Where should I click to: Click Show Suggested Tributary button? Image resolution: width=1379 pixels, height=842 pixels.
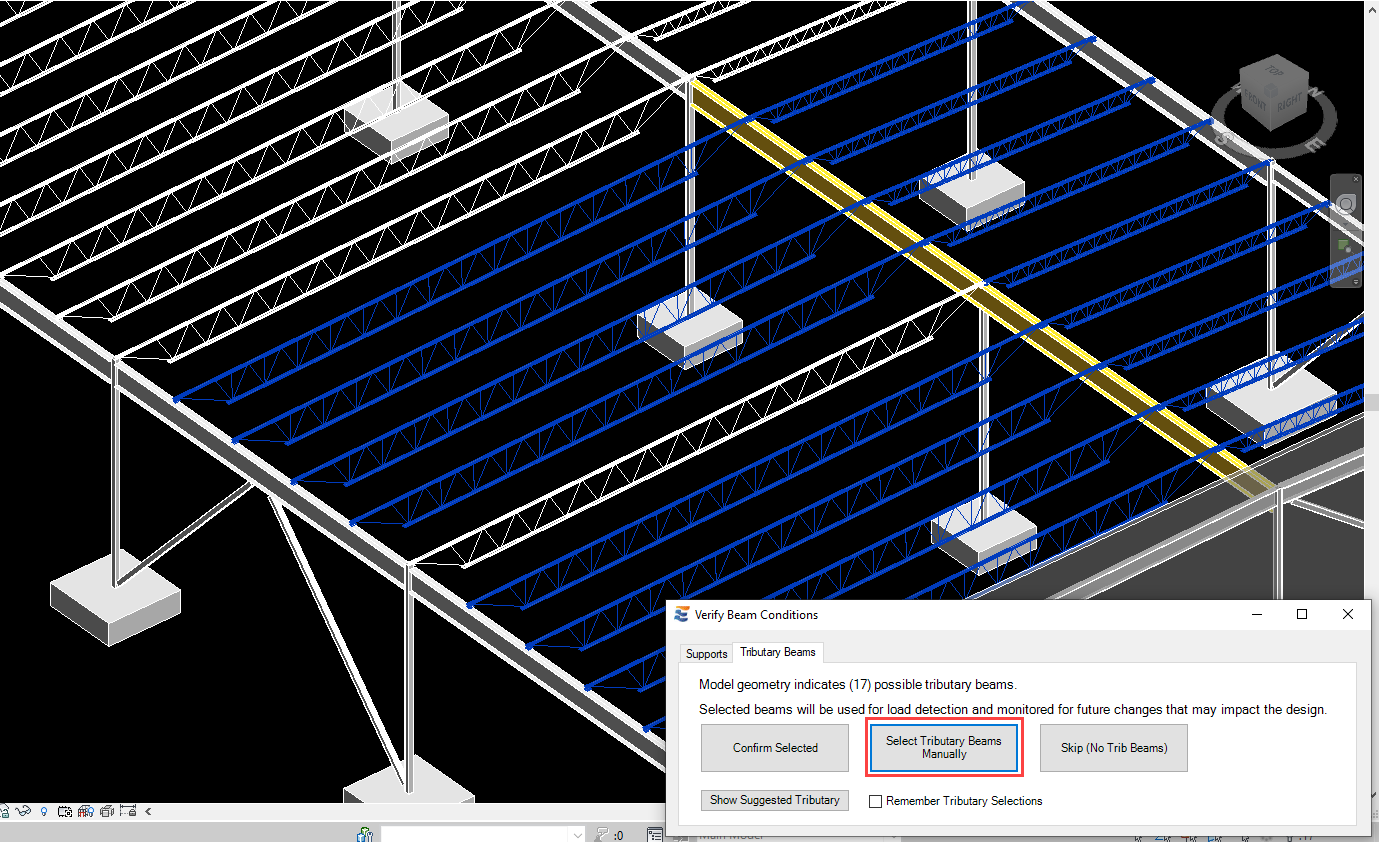click(774, 800)
